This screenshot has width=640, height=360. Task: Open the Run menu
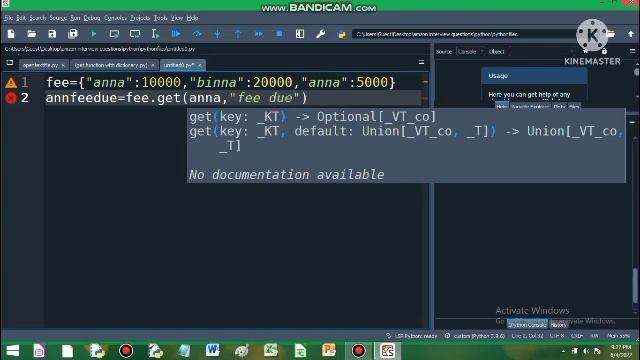(x=75, y=18)
